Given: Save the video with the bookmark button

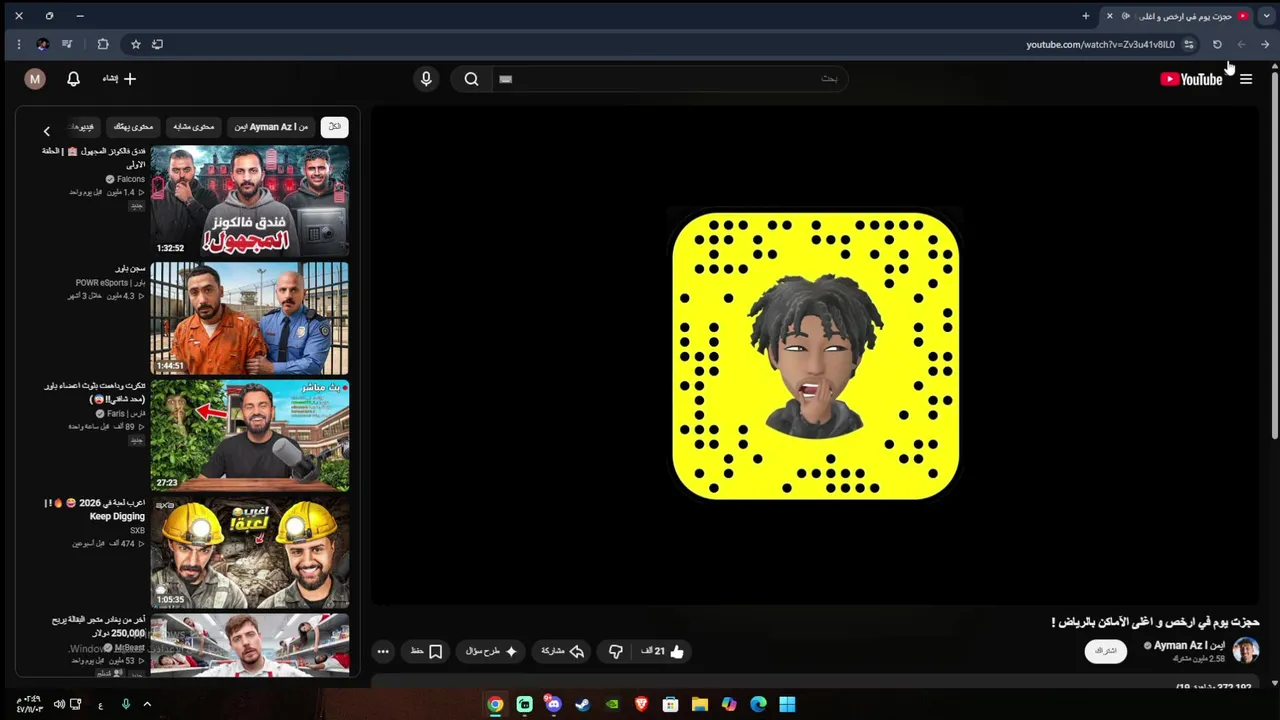Looking at the screenshot, I should click(426, 651).
